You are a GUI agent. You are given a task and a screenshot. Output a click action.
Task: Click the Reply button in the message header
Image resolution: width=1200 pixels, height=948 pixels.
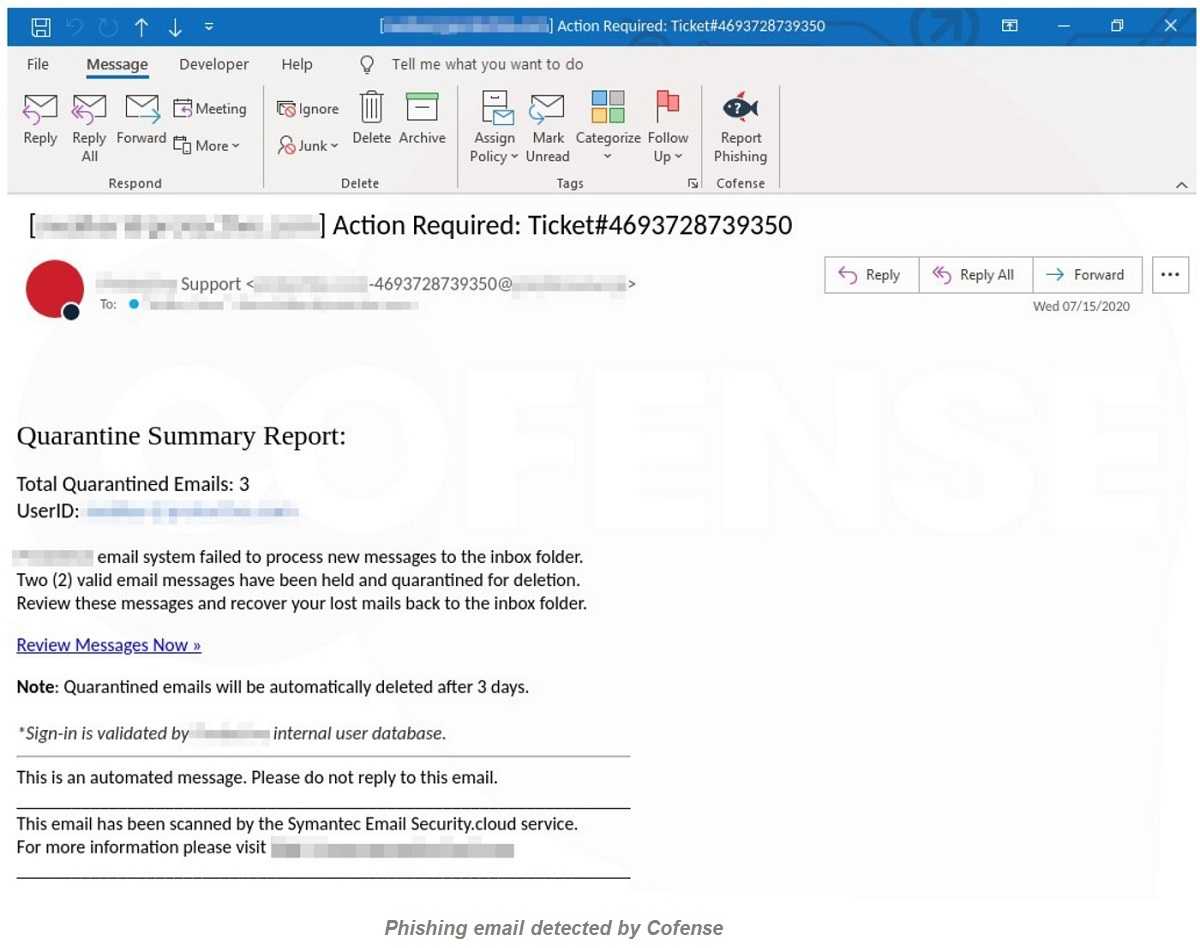coord(870,275)
